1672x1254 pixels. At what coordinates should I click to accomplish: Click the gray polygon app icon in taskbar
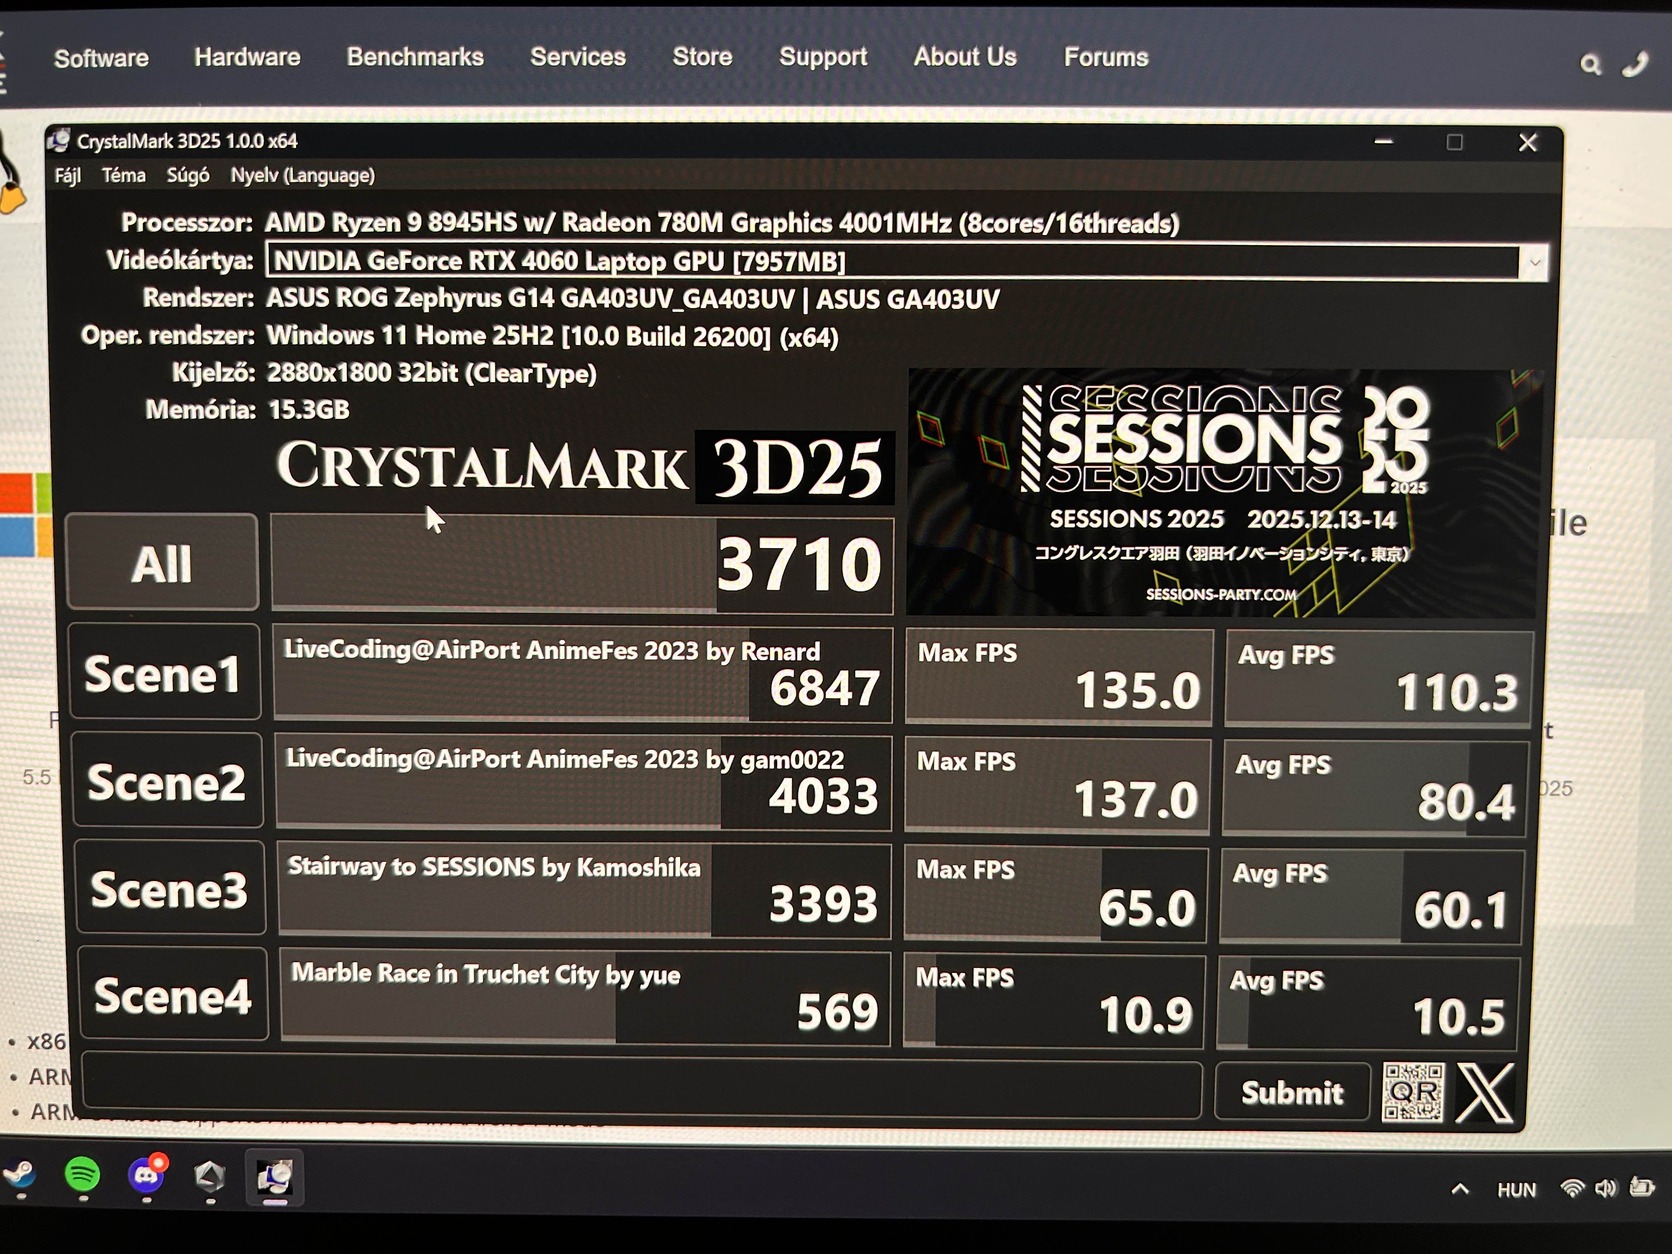point(209,1177)
